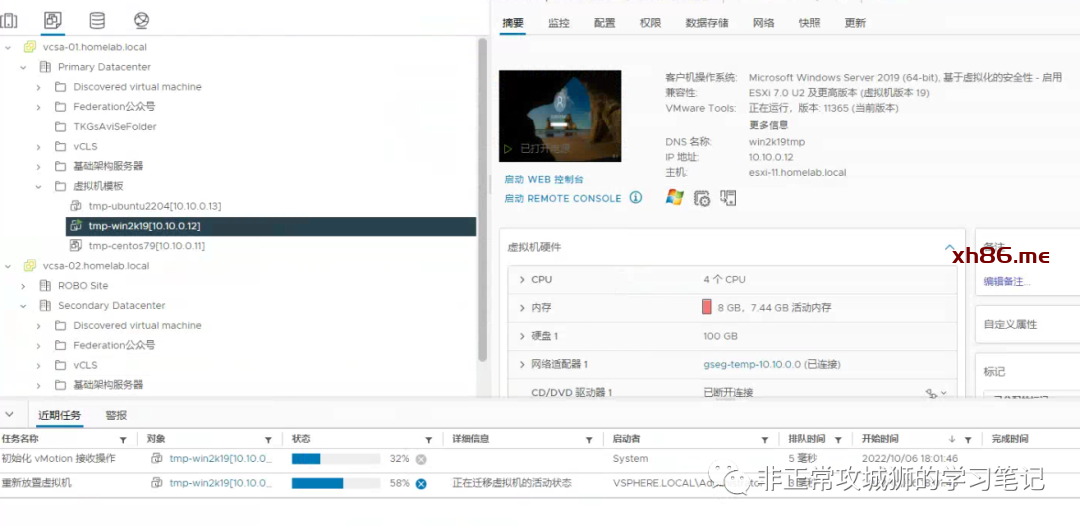
Task: Click the Windows guest OS icon
Action: (674, 198)
